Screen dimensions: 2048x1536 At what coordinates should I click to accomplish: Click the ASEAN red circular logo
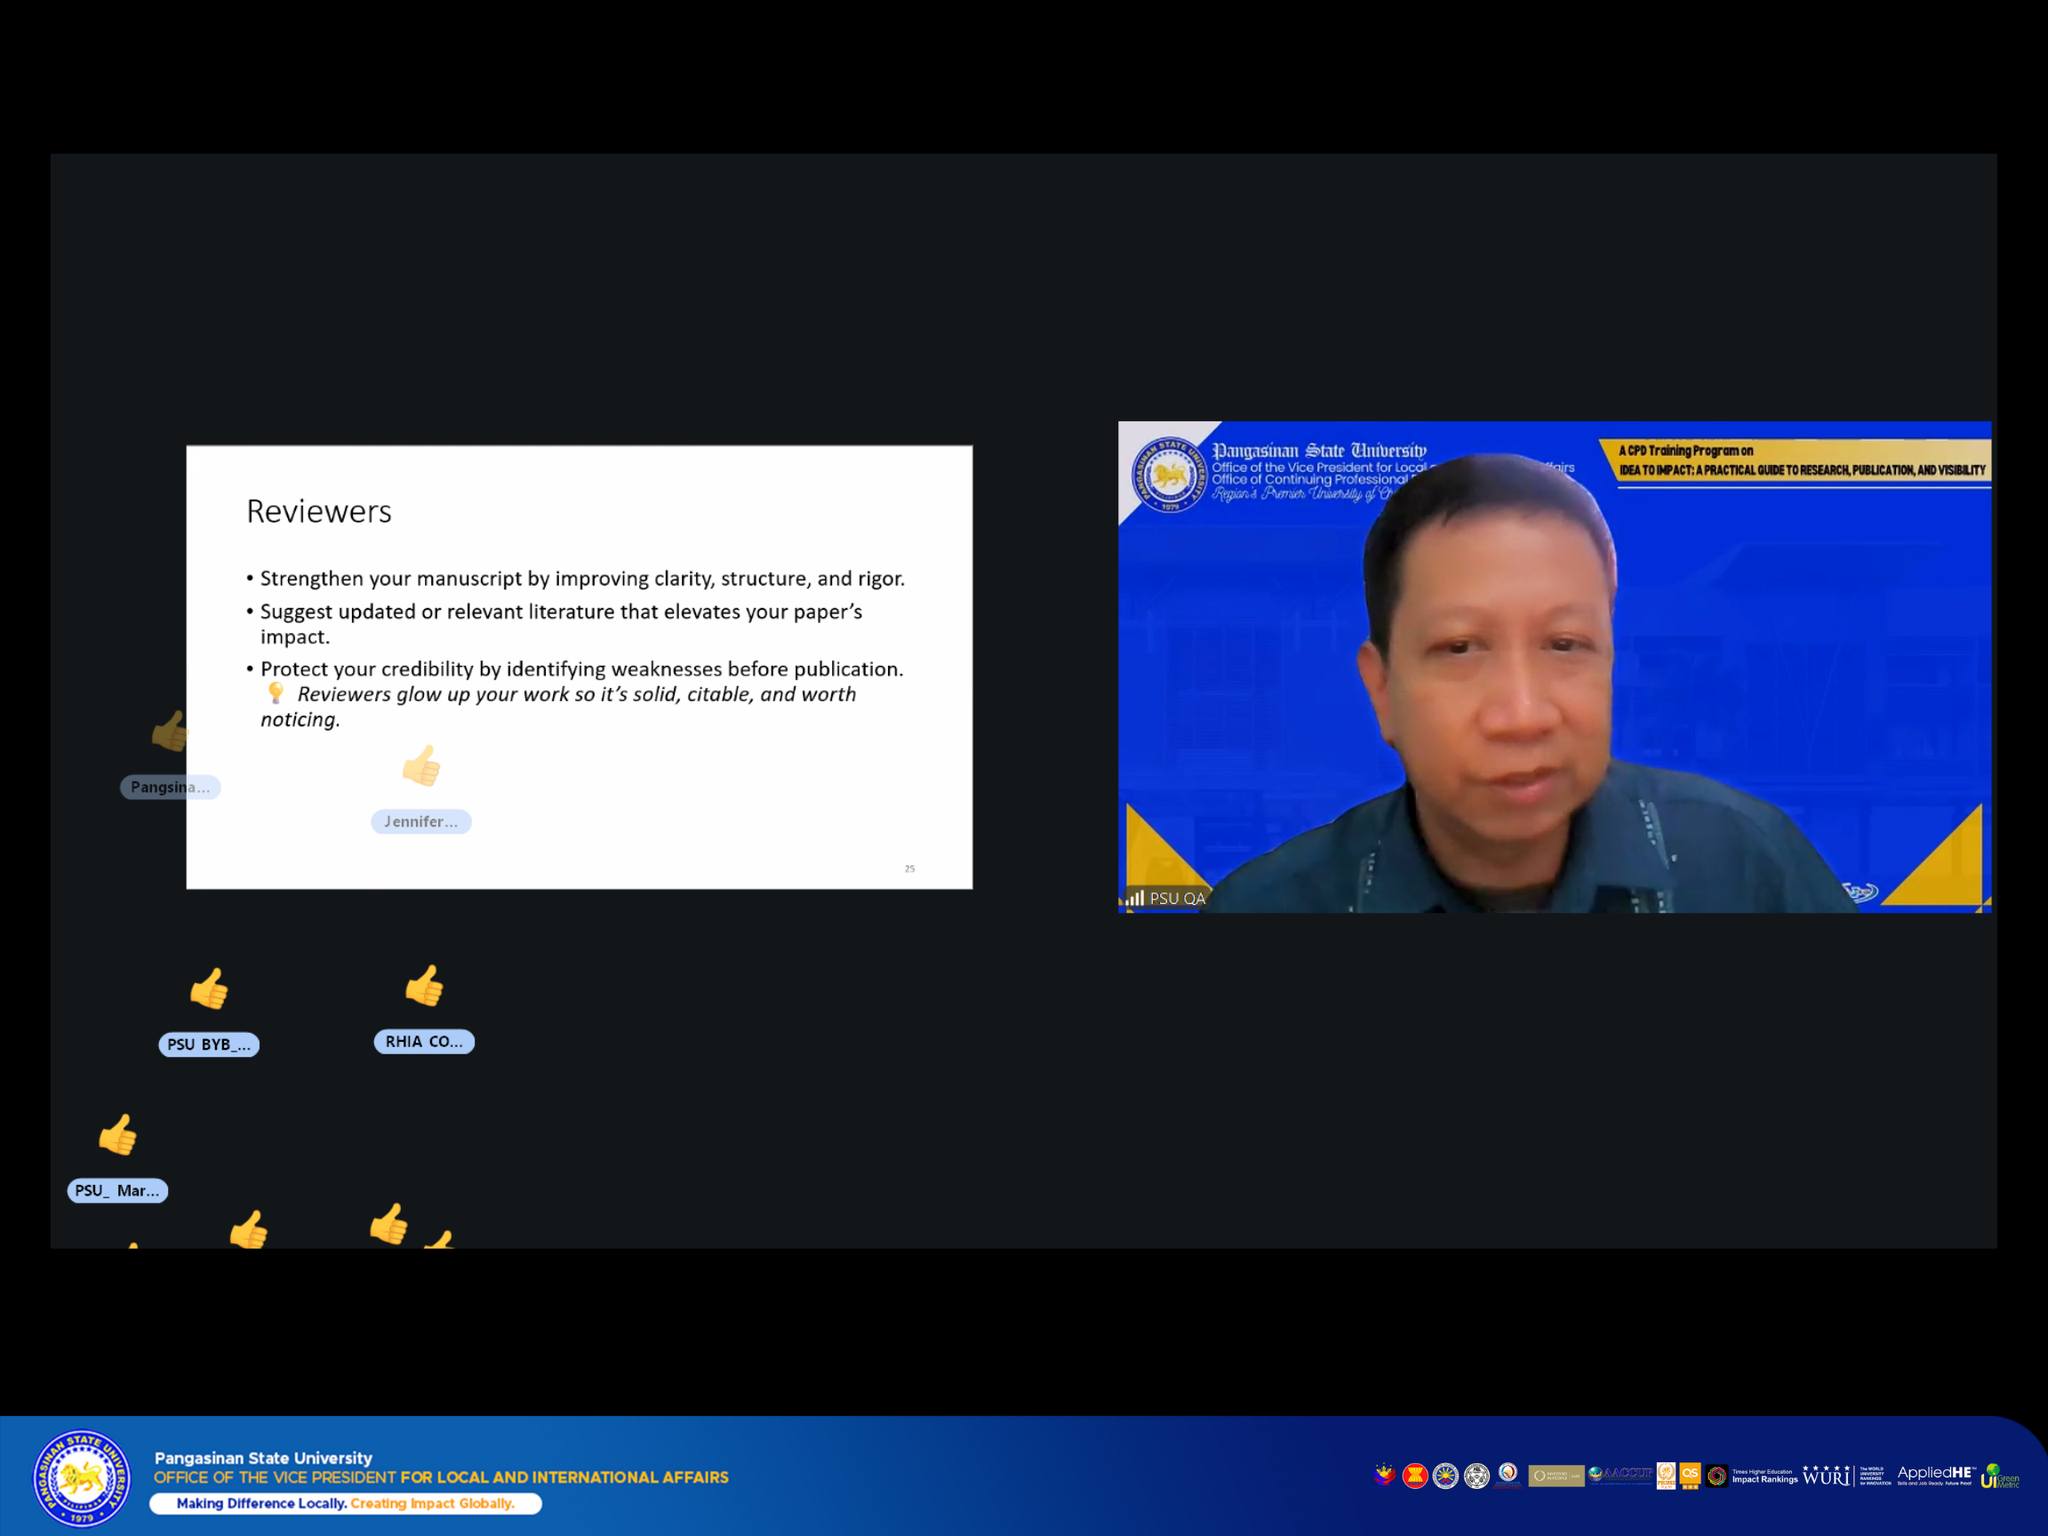pyautogui.click(x=1414, y=1475)
